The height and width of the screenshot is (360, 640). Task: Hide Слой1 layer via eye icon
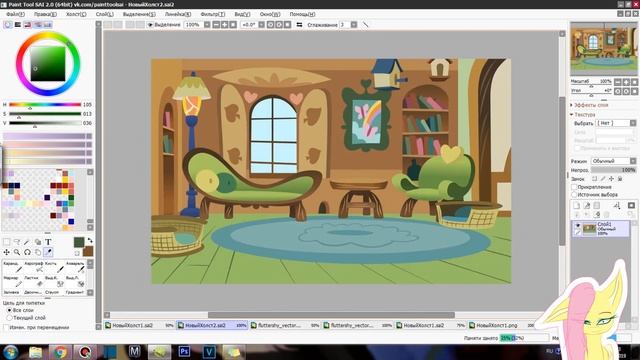coord(578,225)
